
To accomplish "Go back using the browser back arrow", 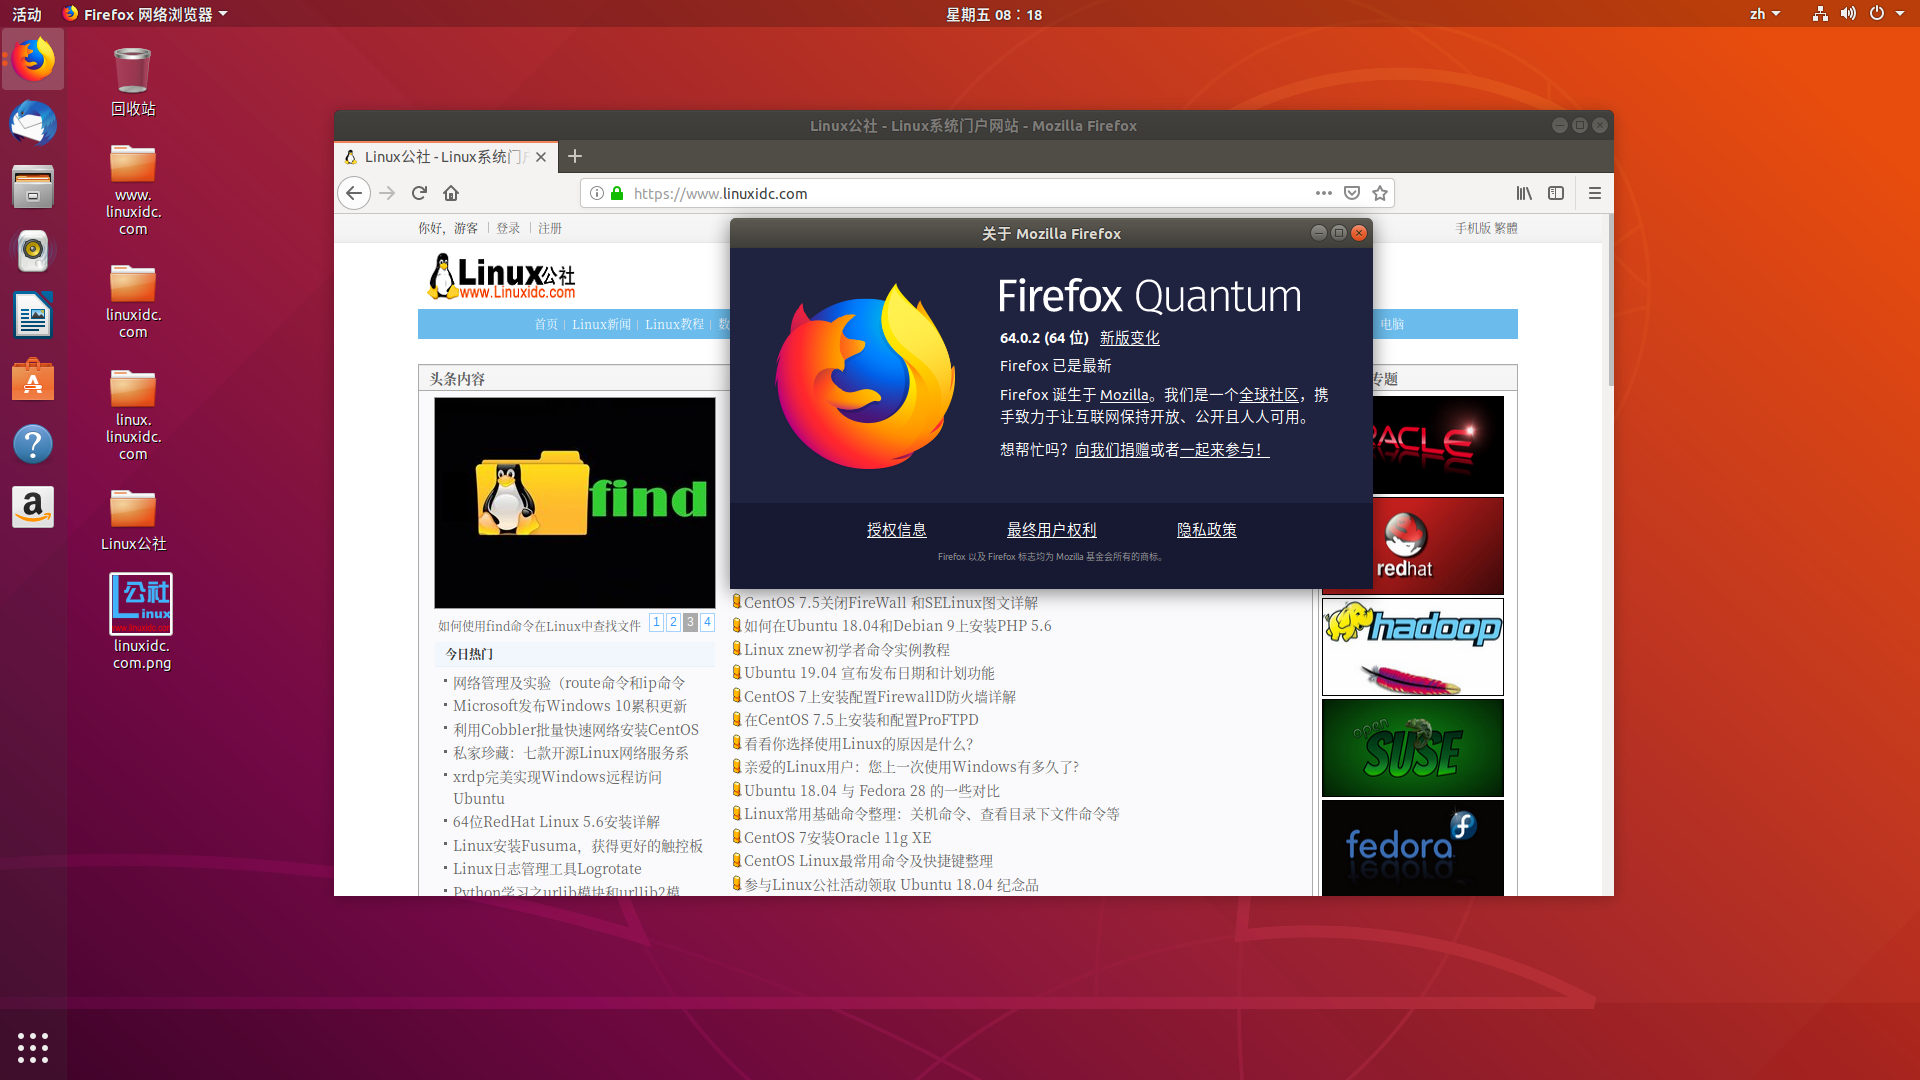I will 354,193.
